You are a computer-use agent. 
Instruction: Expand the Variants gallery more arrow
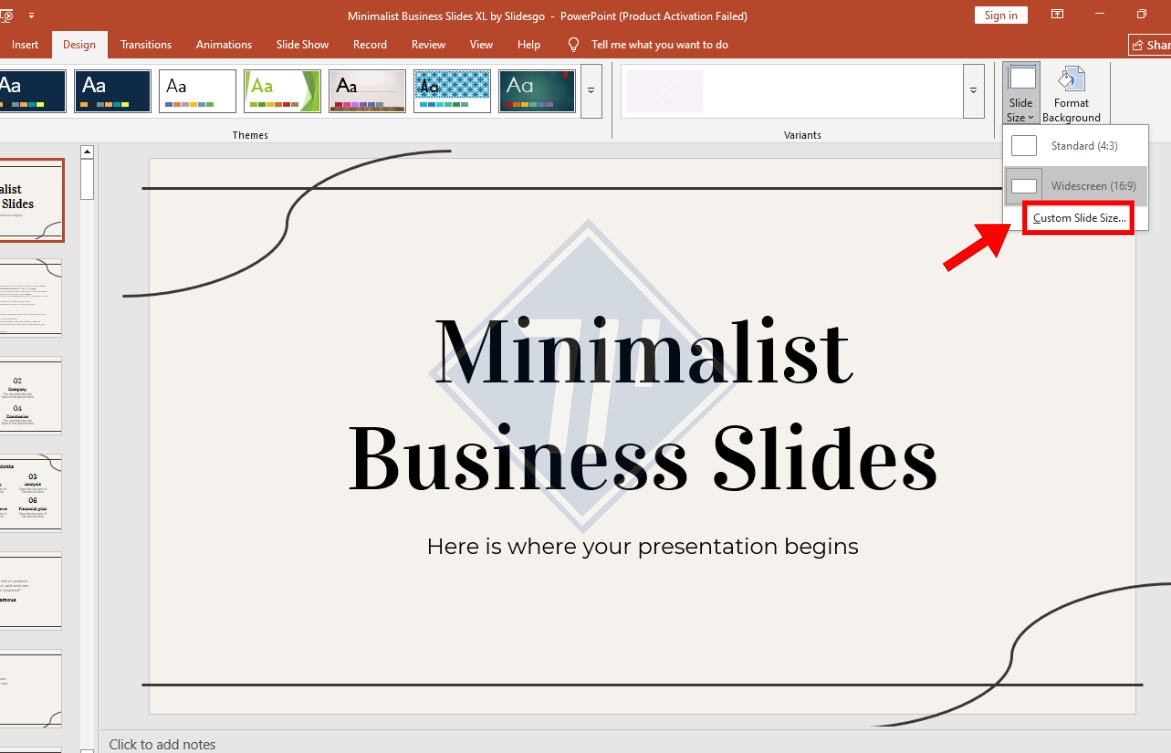pos(973,91)
